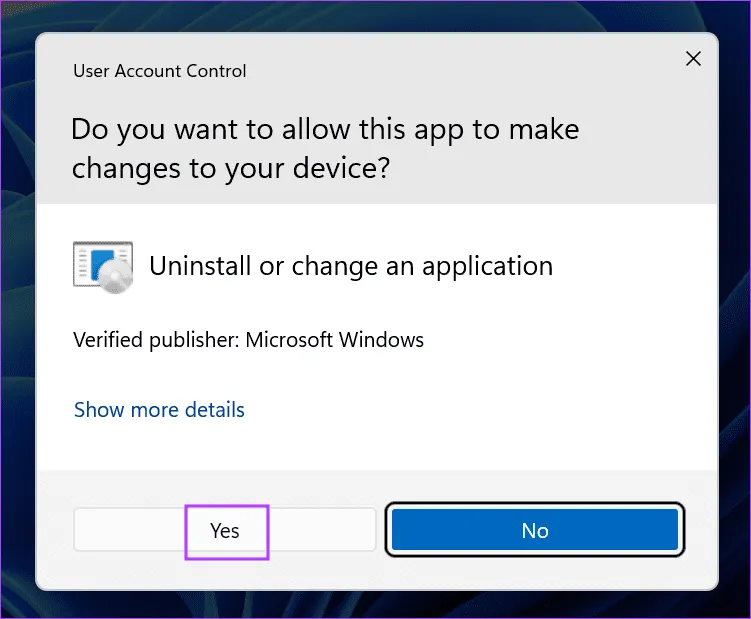Click the gray header area right of the title
The height and width of the screenshot is (619, 751).
(450, 71)
